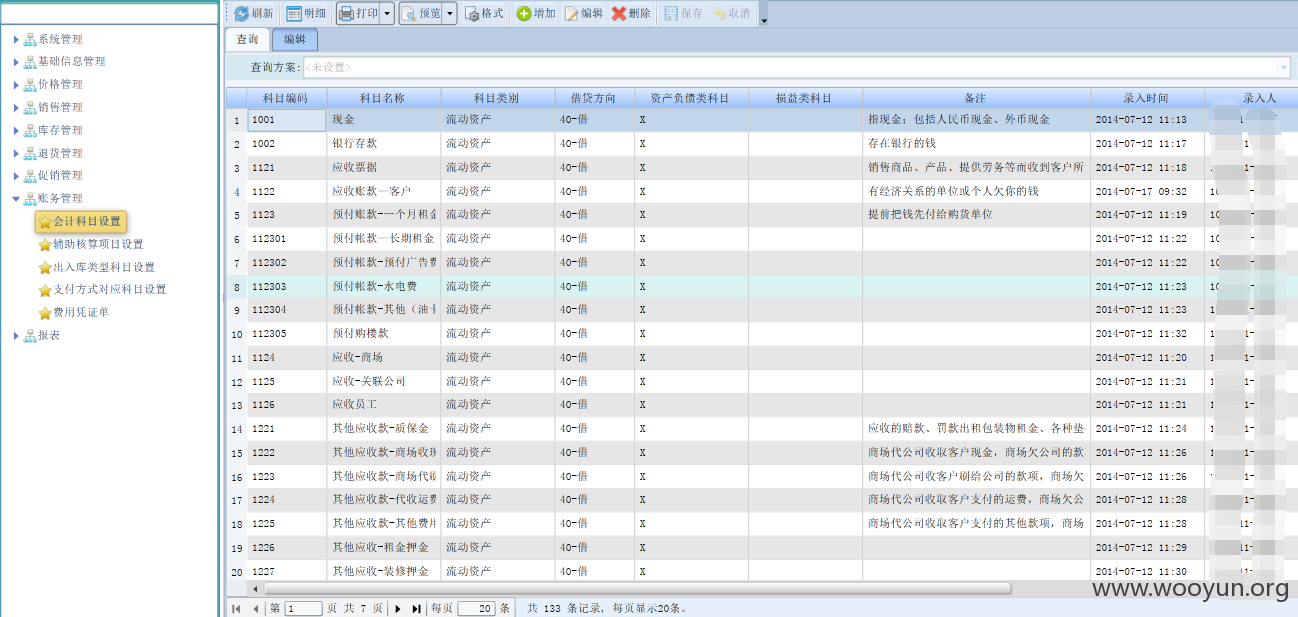Collapse the 账务管理 tree node arrow
Screen dimensions: 1298x617
click(16, 199)
